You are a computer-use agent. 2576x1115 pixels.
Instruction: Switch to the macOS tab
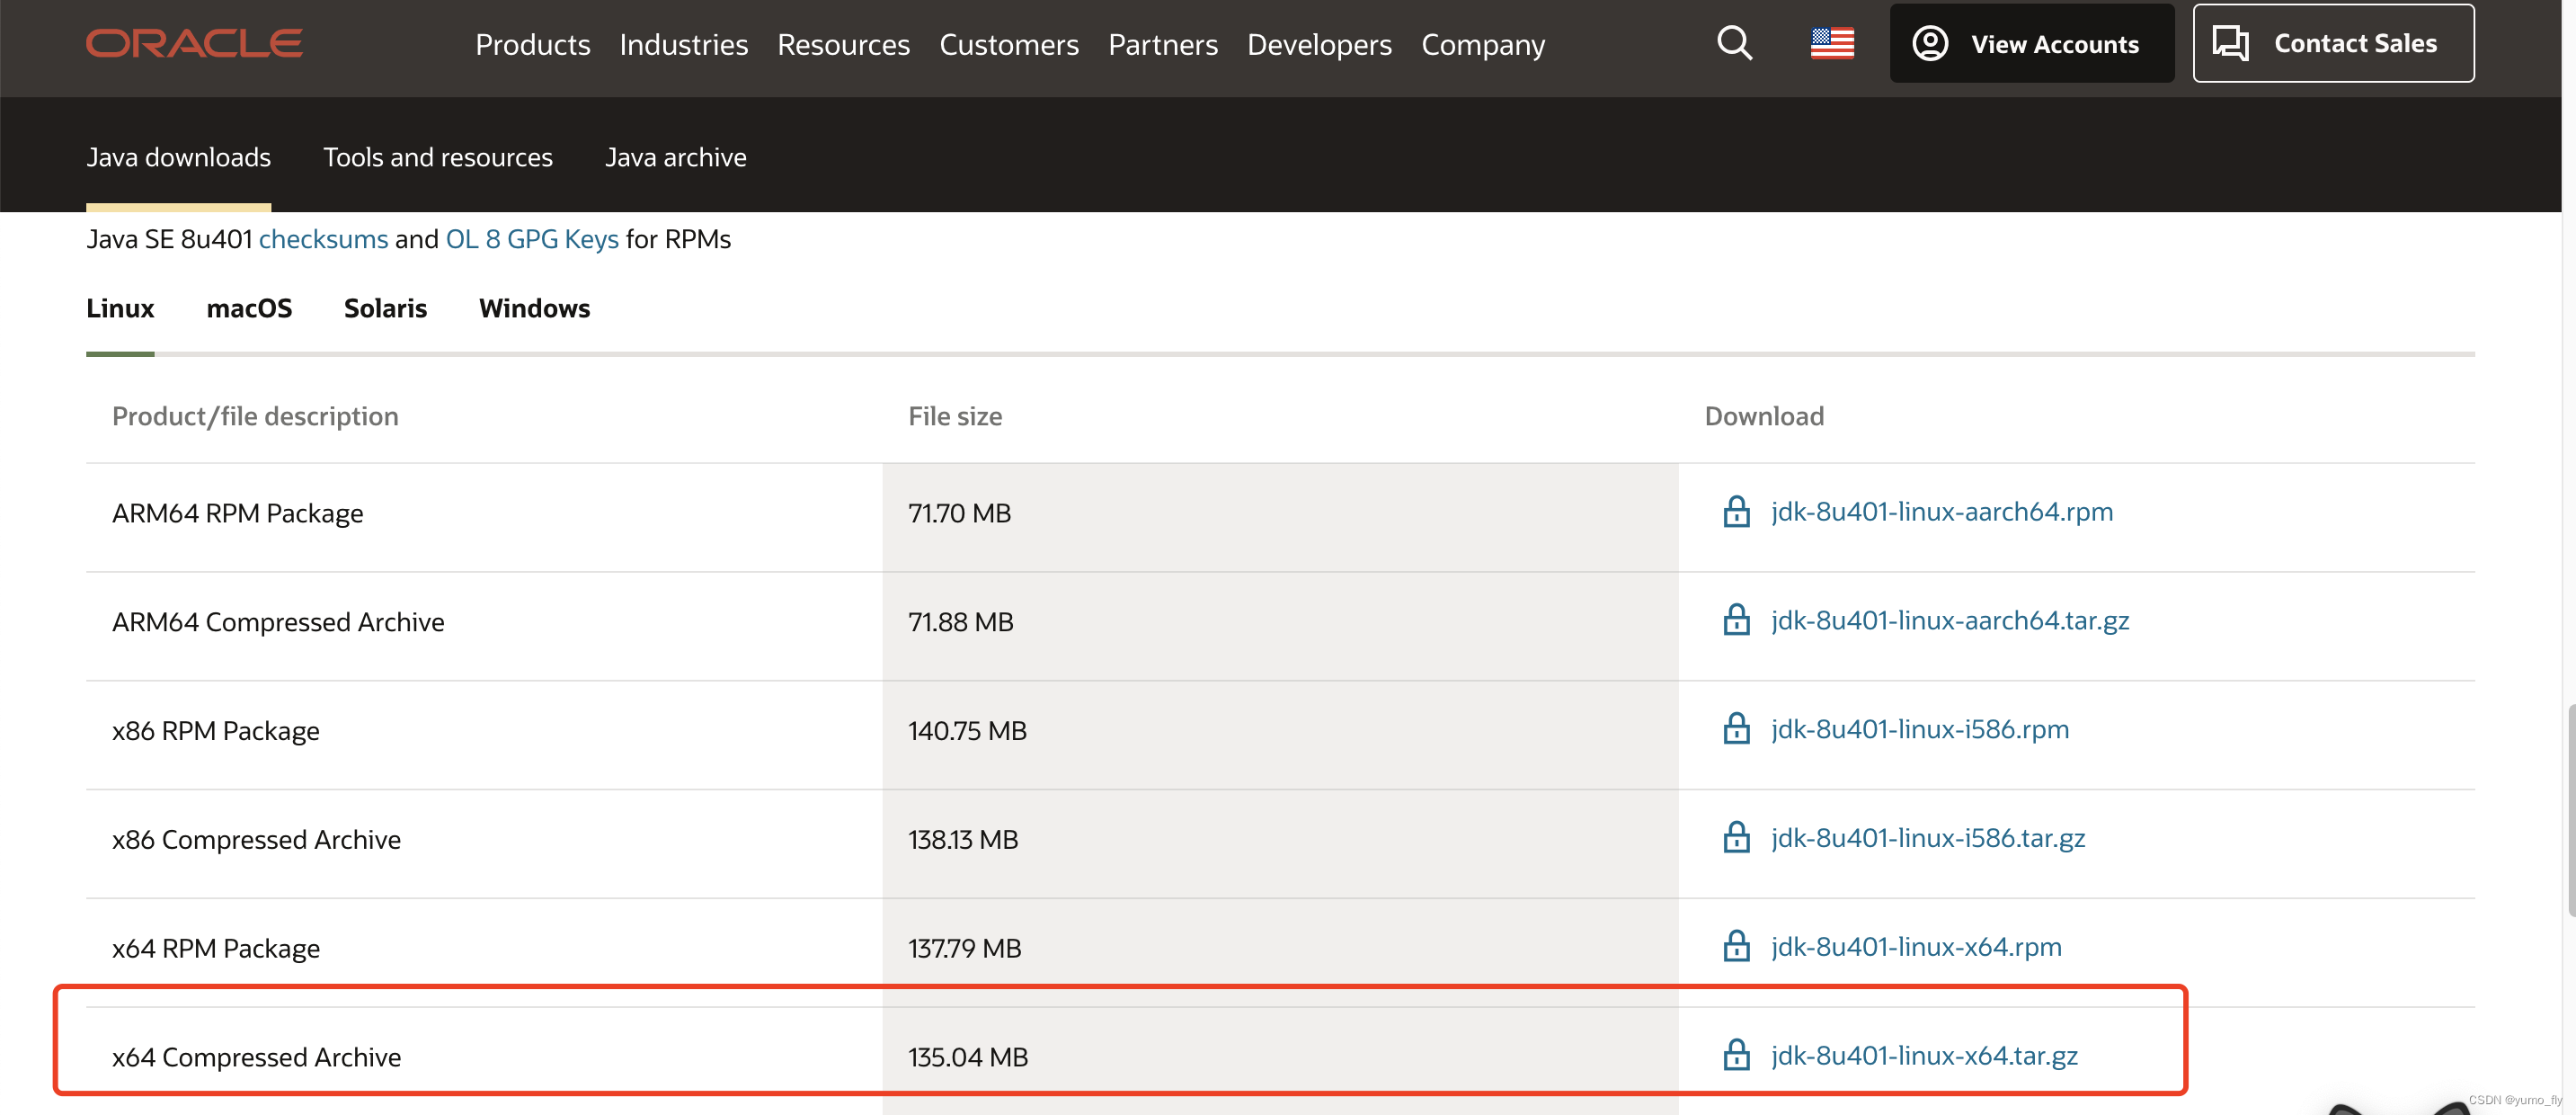(249, 308)
